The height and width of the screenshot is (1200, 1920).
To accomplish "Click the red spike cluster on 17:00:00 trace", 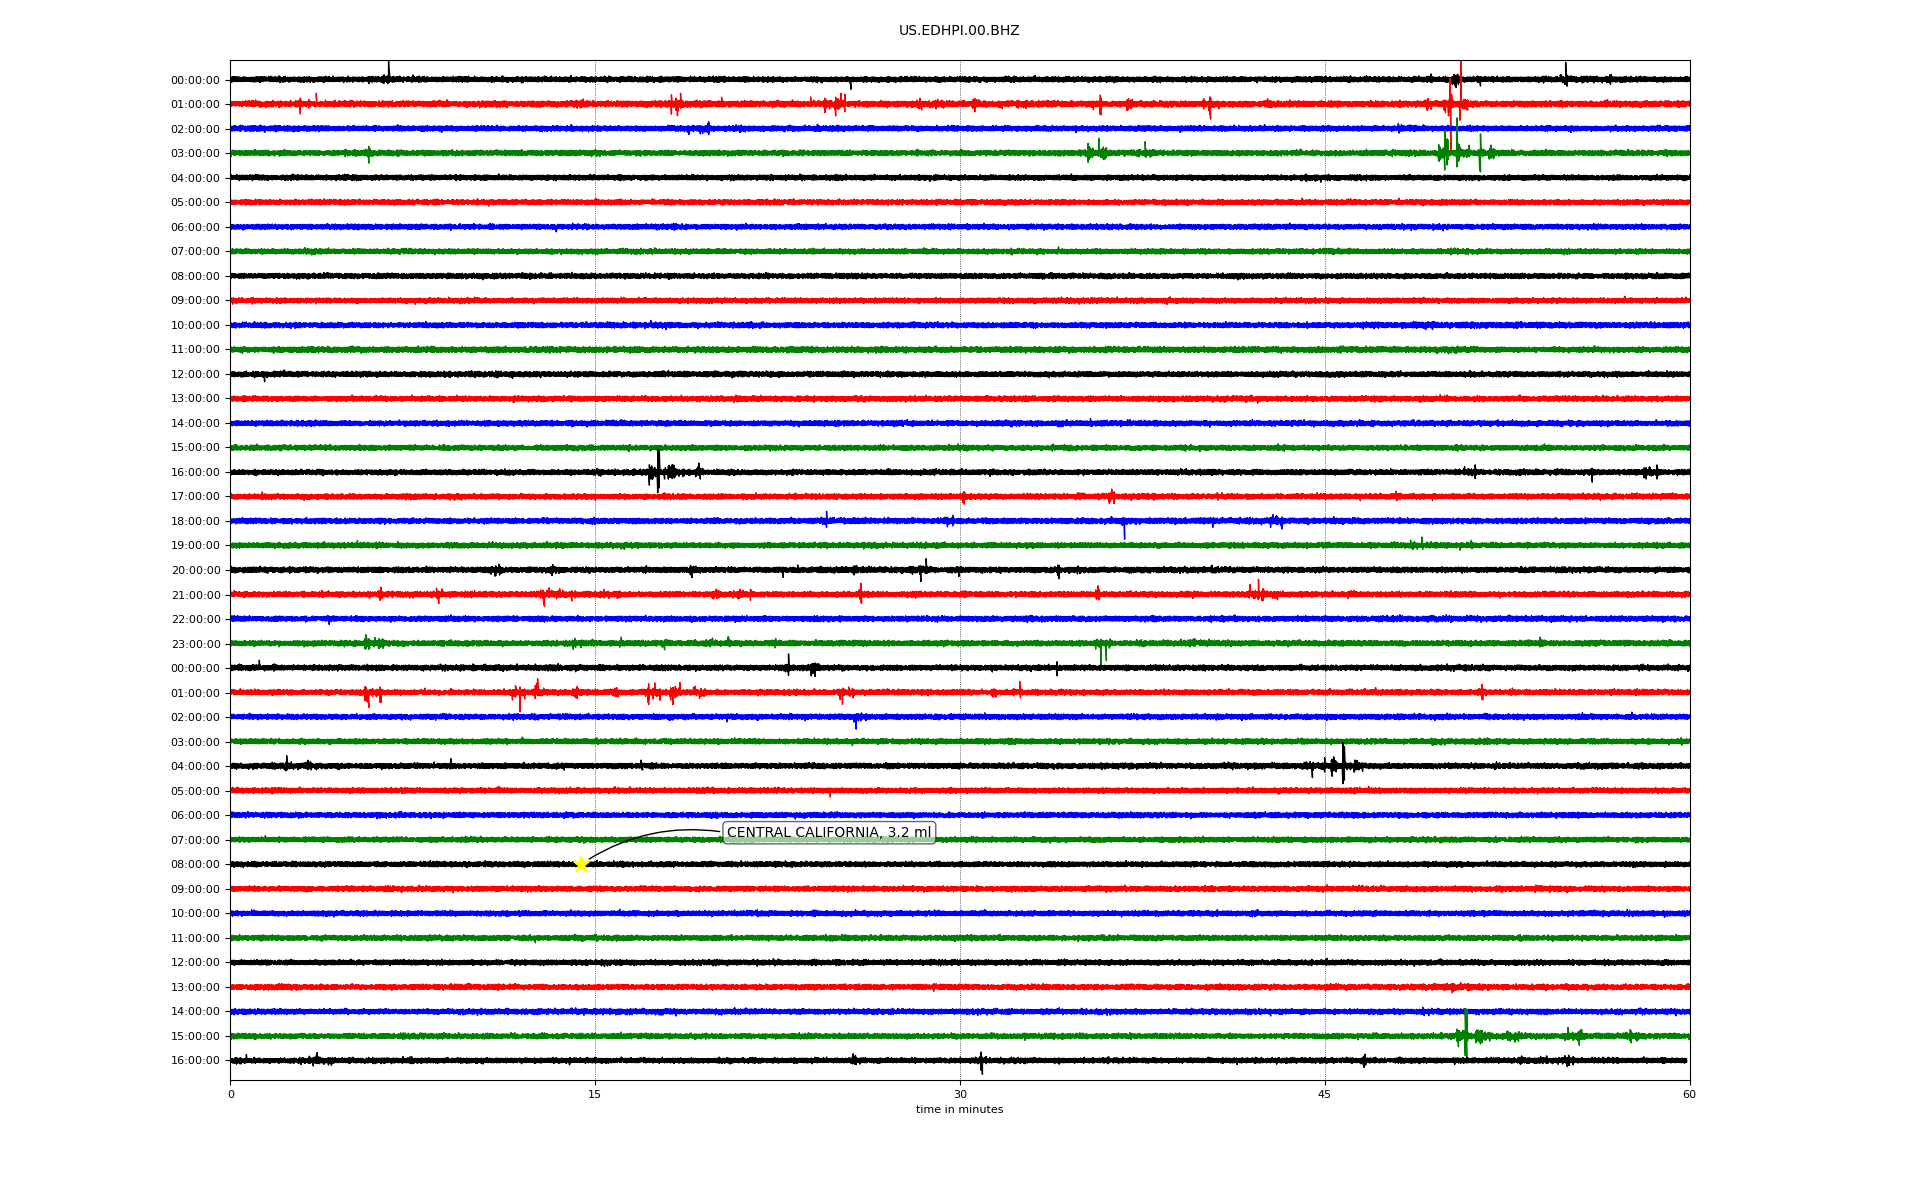I will (1111, 496).
